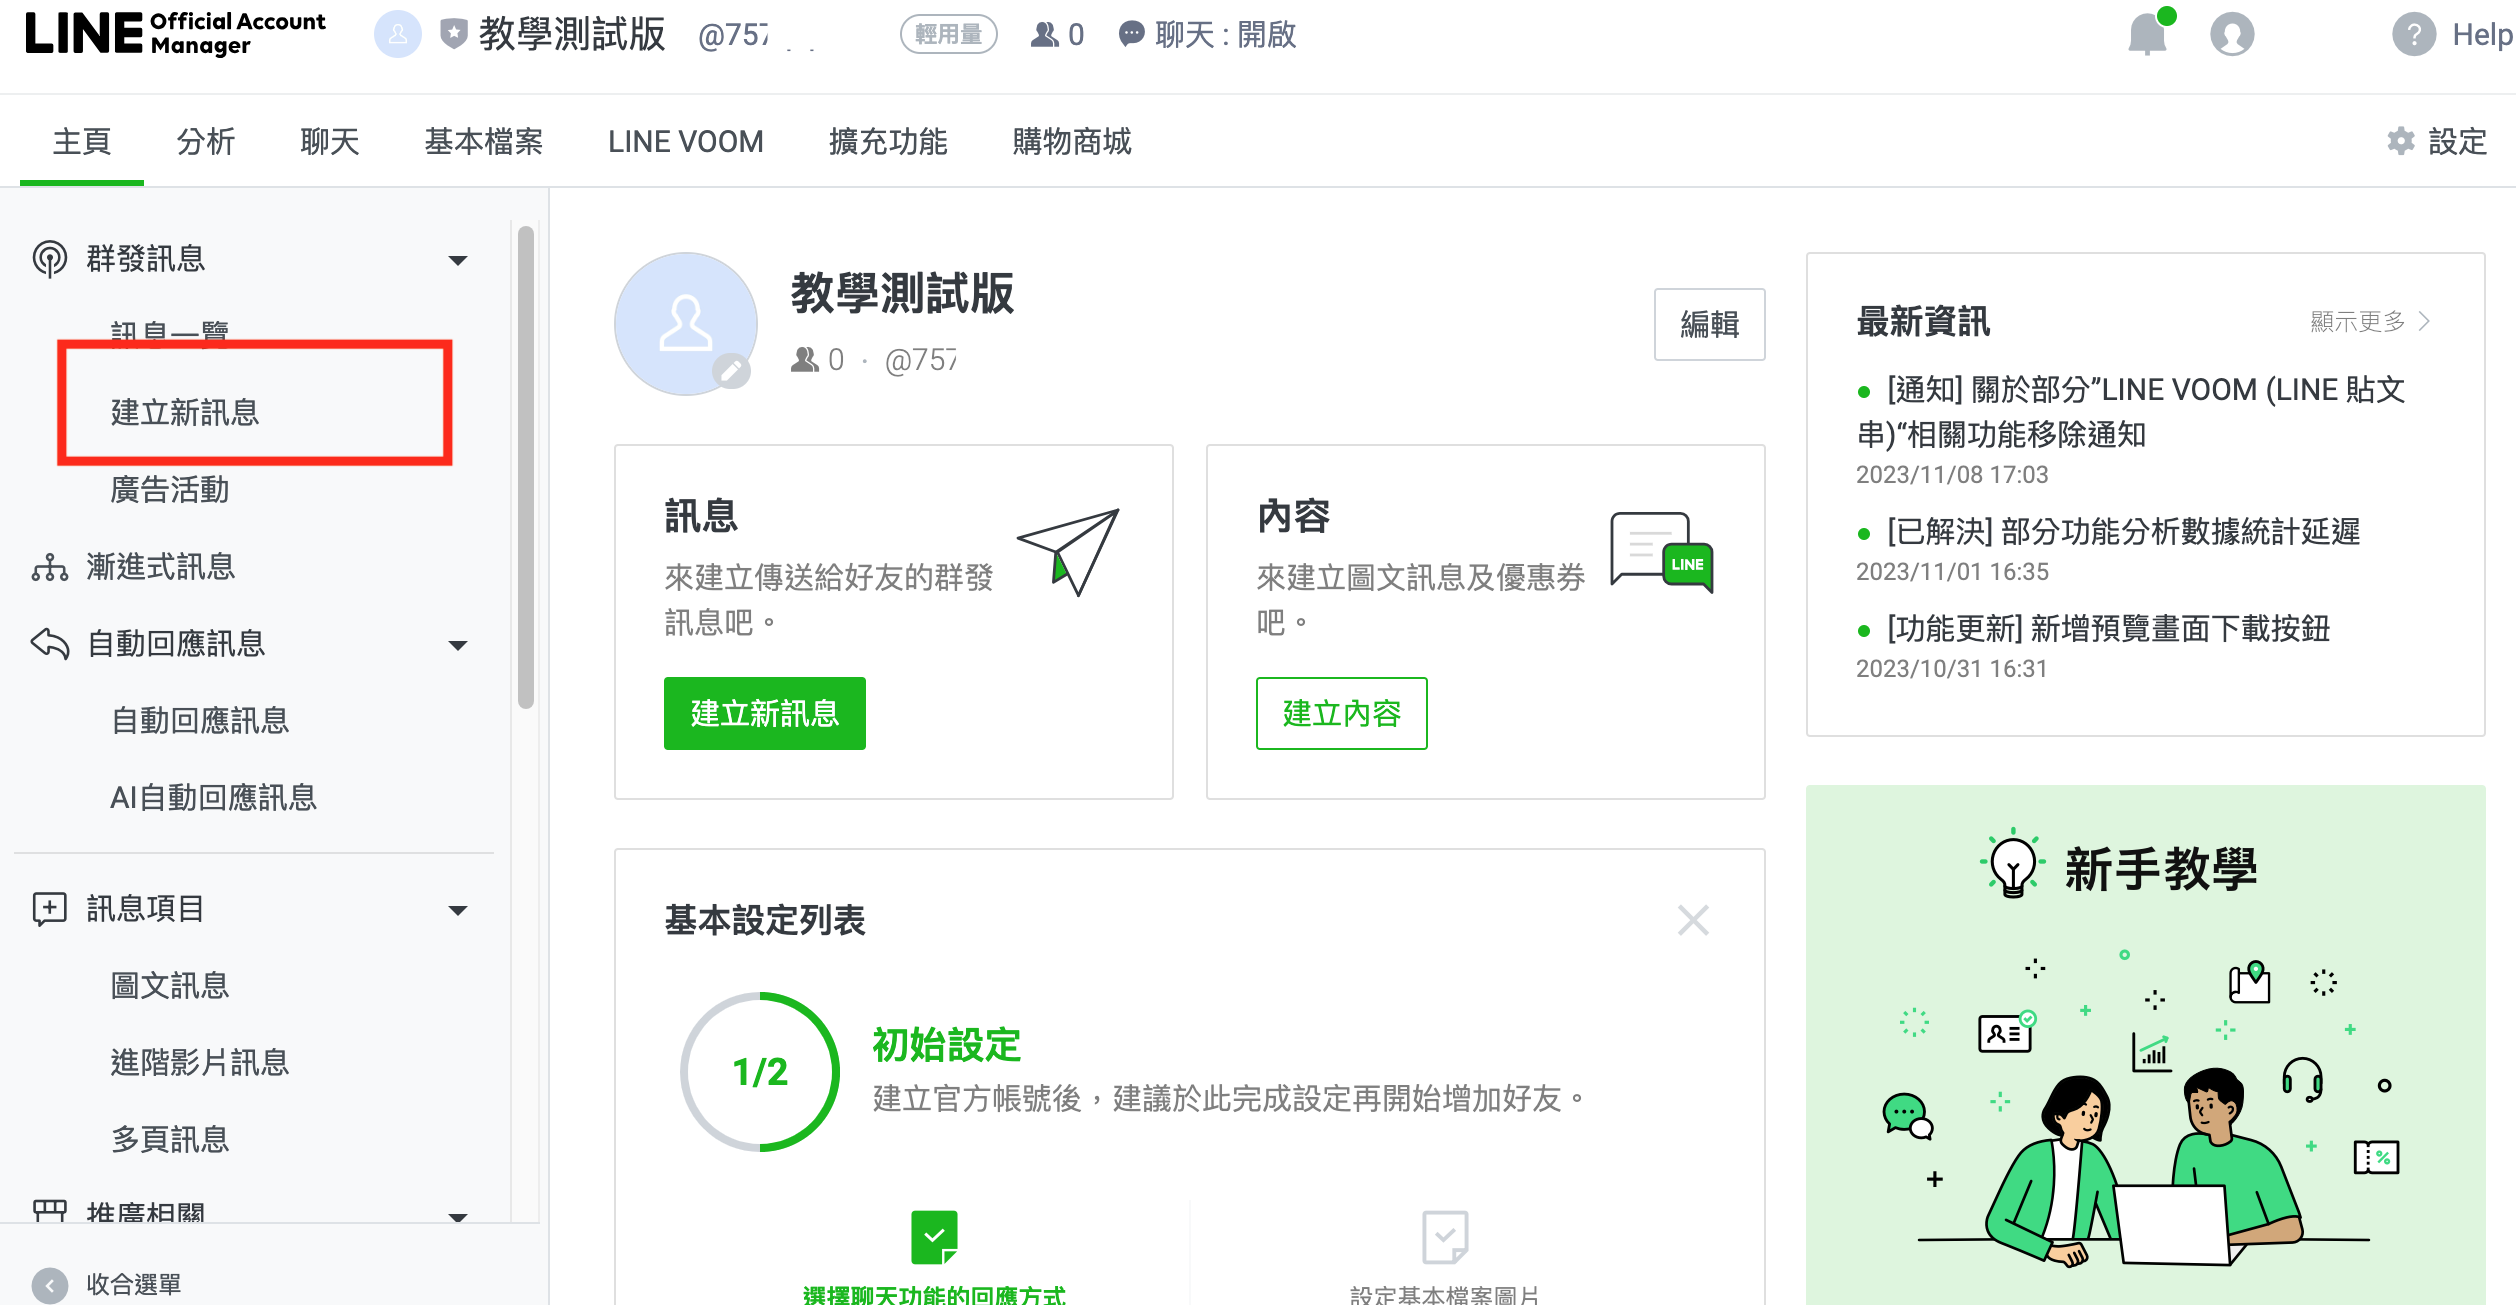Open the [已解決] 部分功能分析數據統計延遲 news

point(2124,531)
